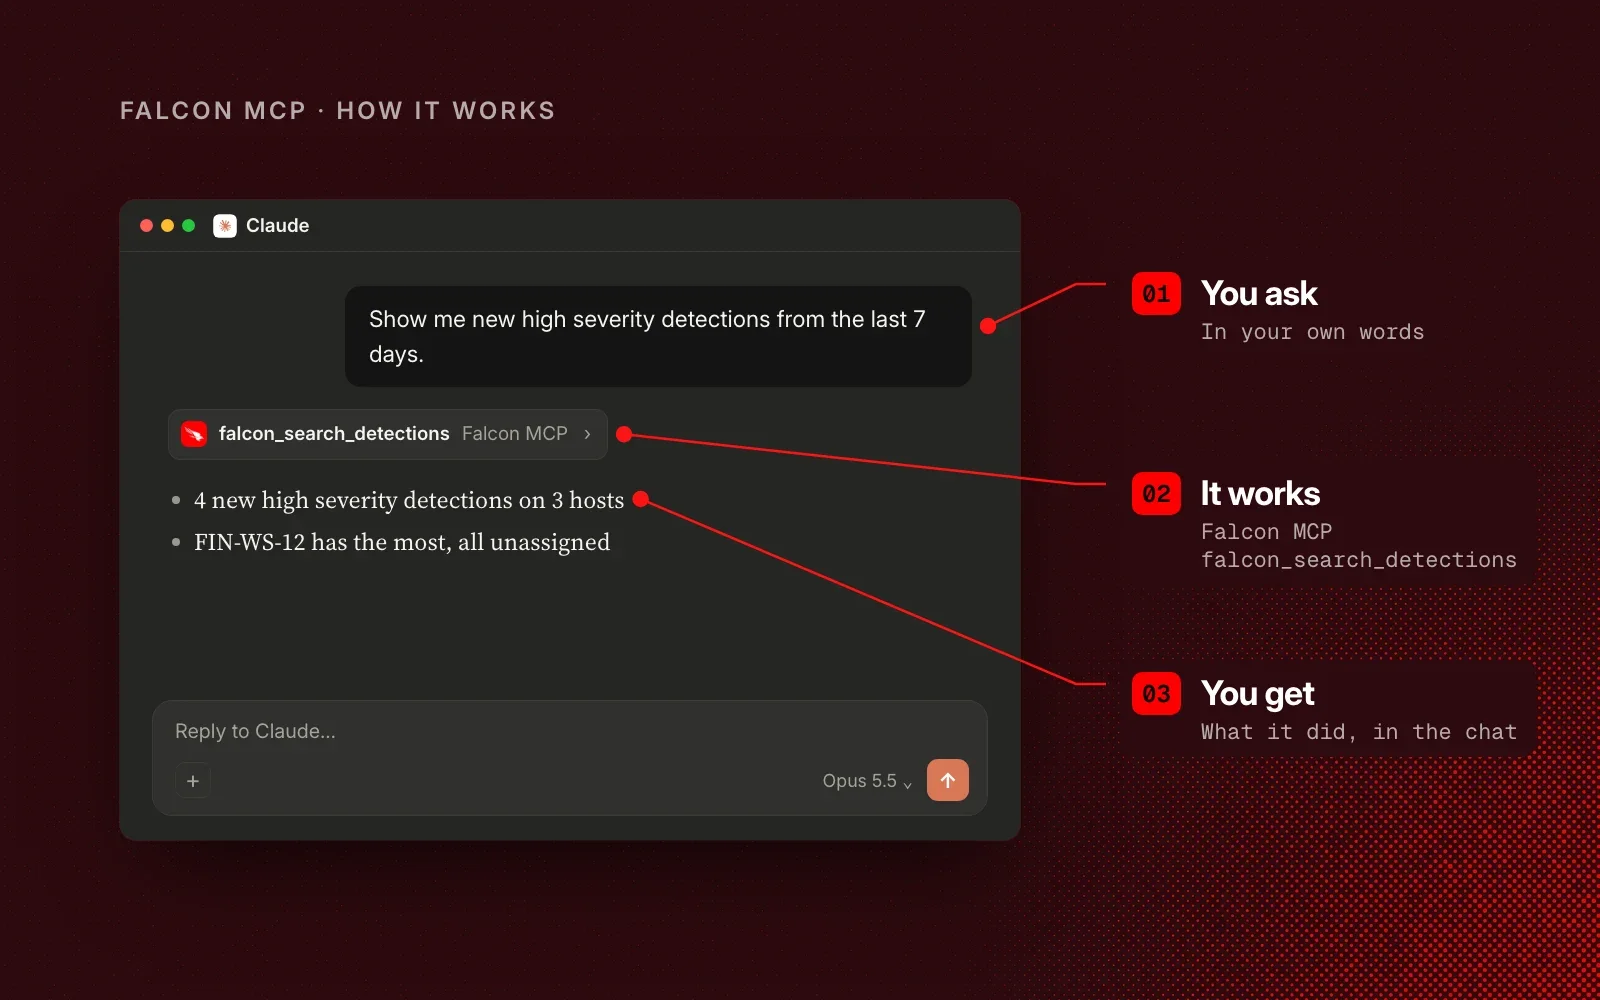Image resolution: width=1600 pixels, height=1000 pixels.
Task: Open the Opus 5.5 model dropdown
Action: click(867, 781)
